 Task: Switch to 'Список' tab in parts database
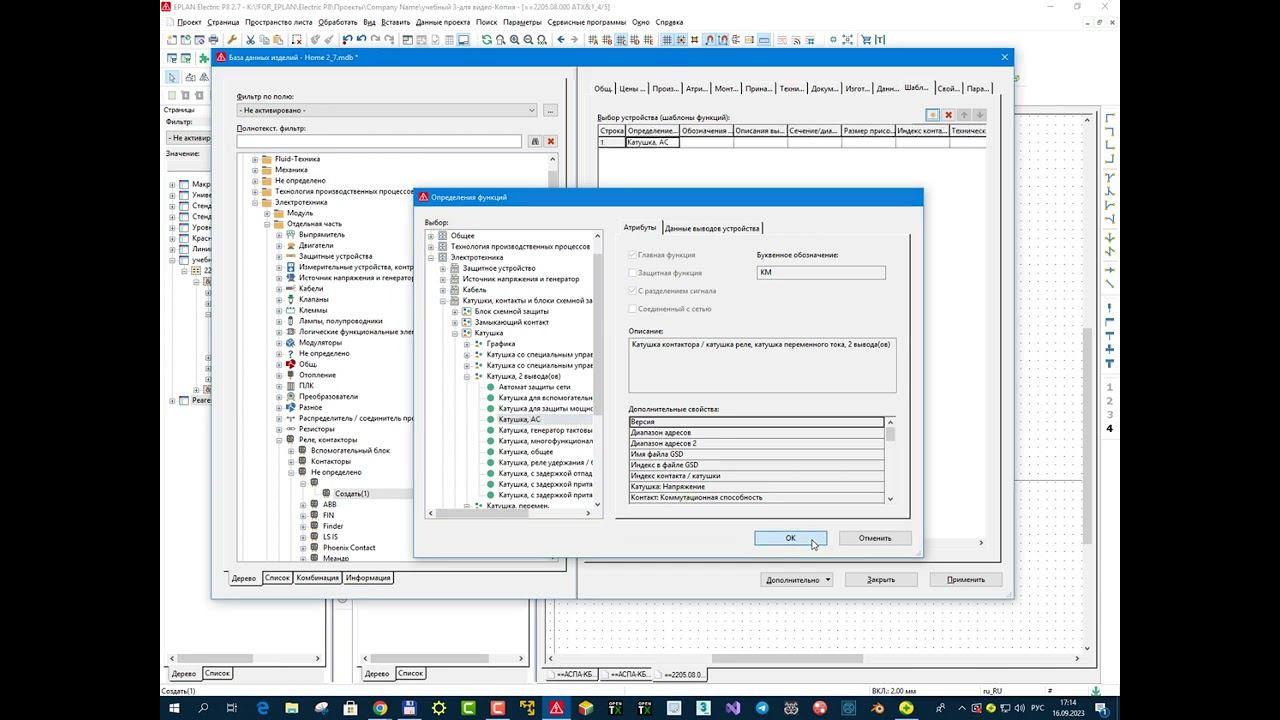click(277, 578)
